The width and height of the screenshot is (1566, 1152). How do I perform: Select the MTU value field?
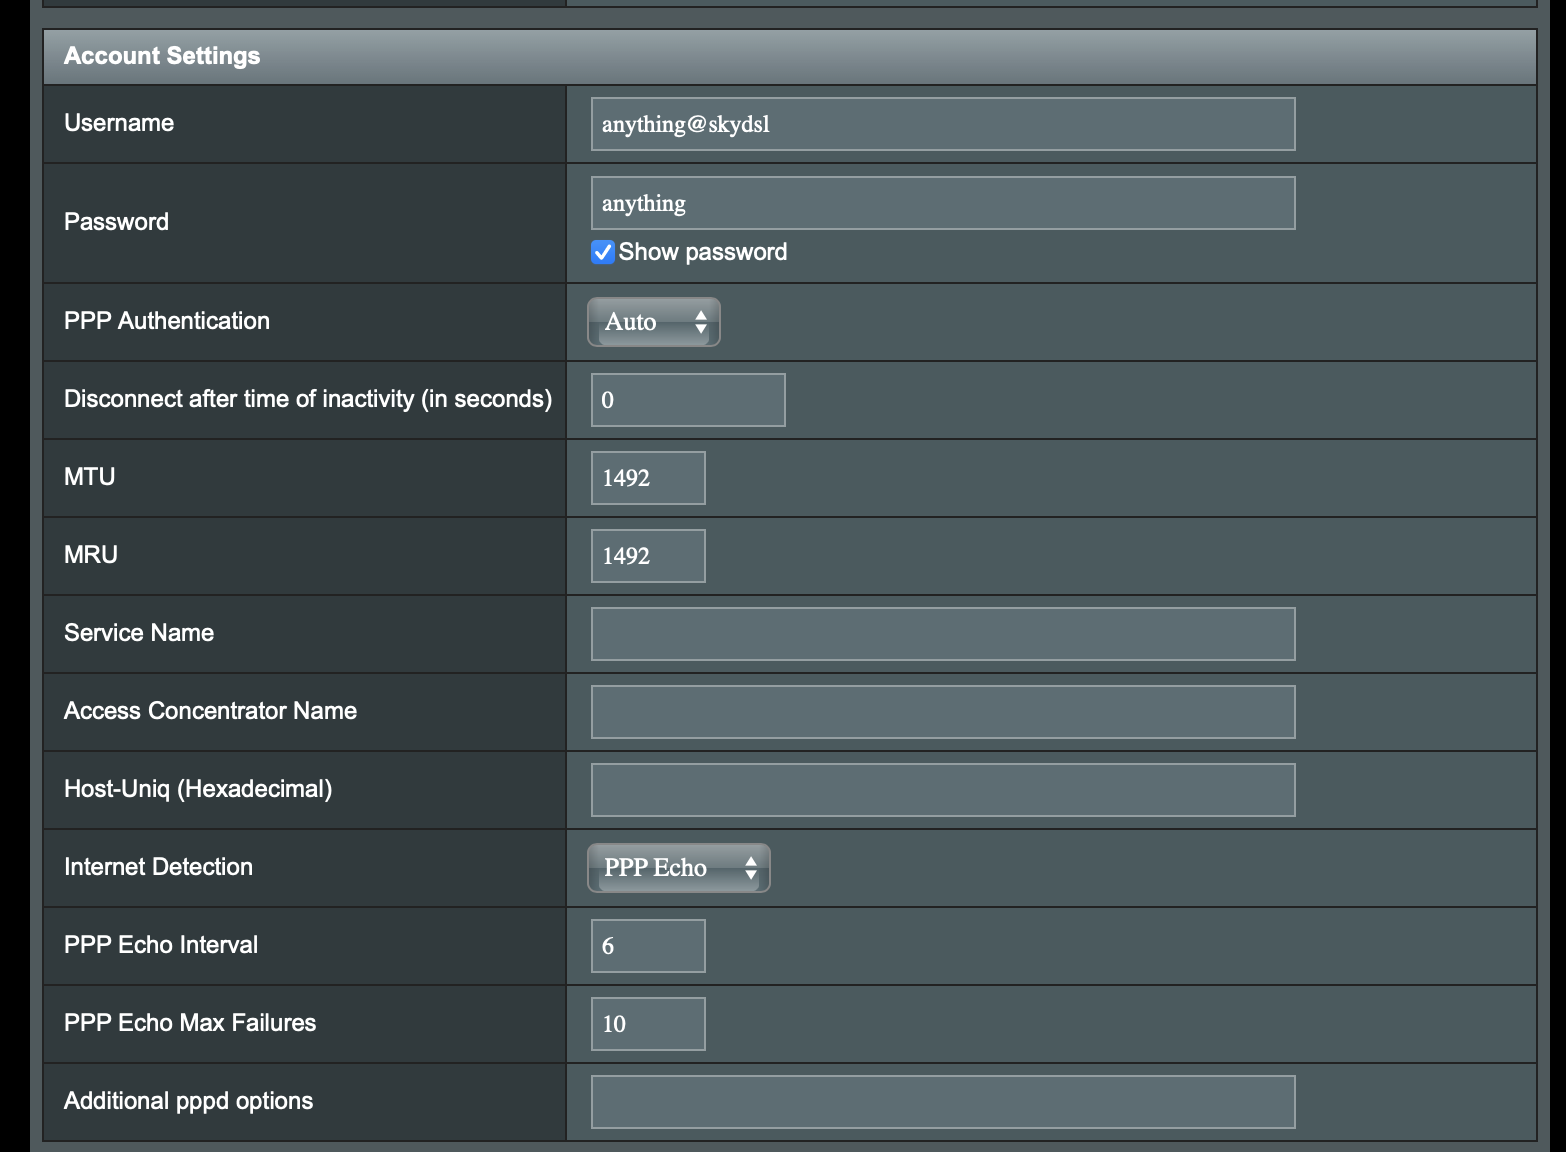(647, 477)
